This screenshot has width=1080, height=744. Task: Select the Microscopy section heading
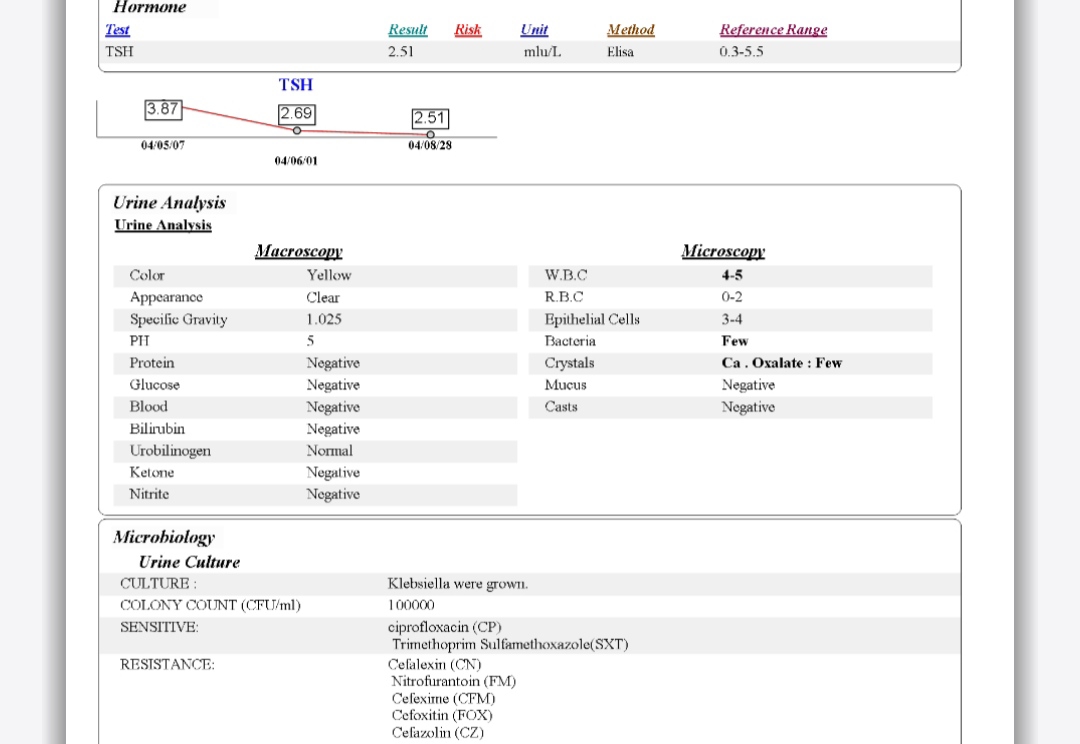(723, 251)
